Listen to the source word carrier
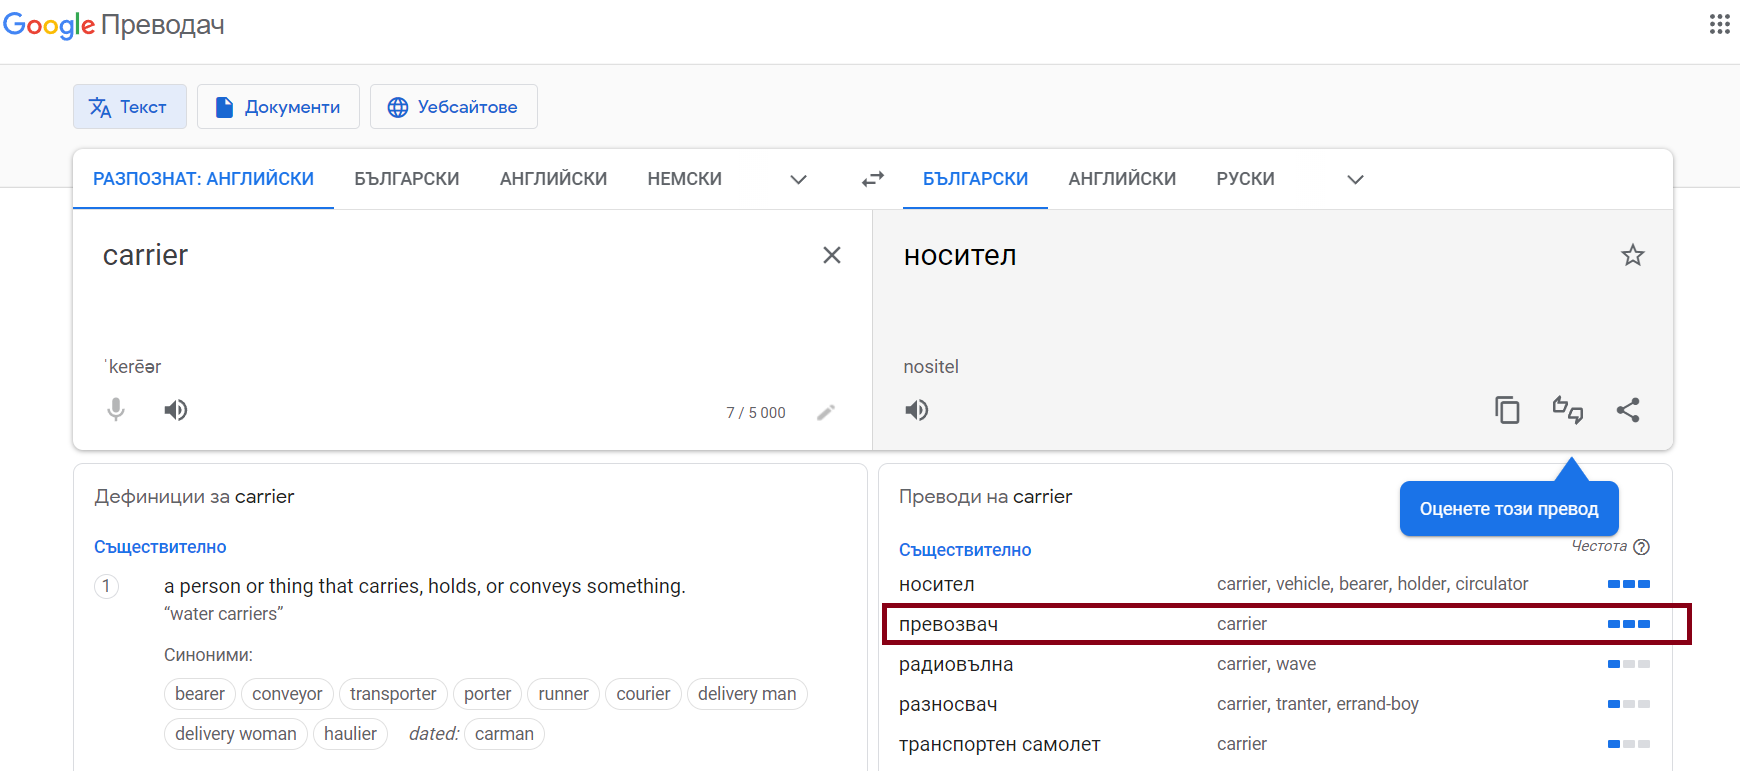Image resolution: width=1740 pixels, height=771 pixels. pyautogui.click(x=176, y=410)
